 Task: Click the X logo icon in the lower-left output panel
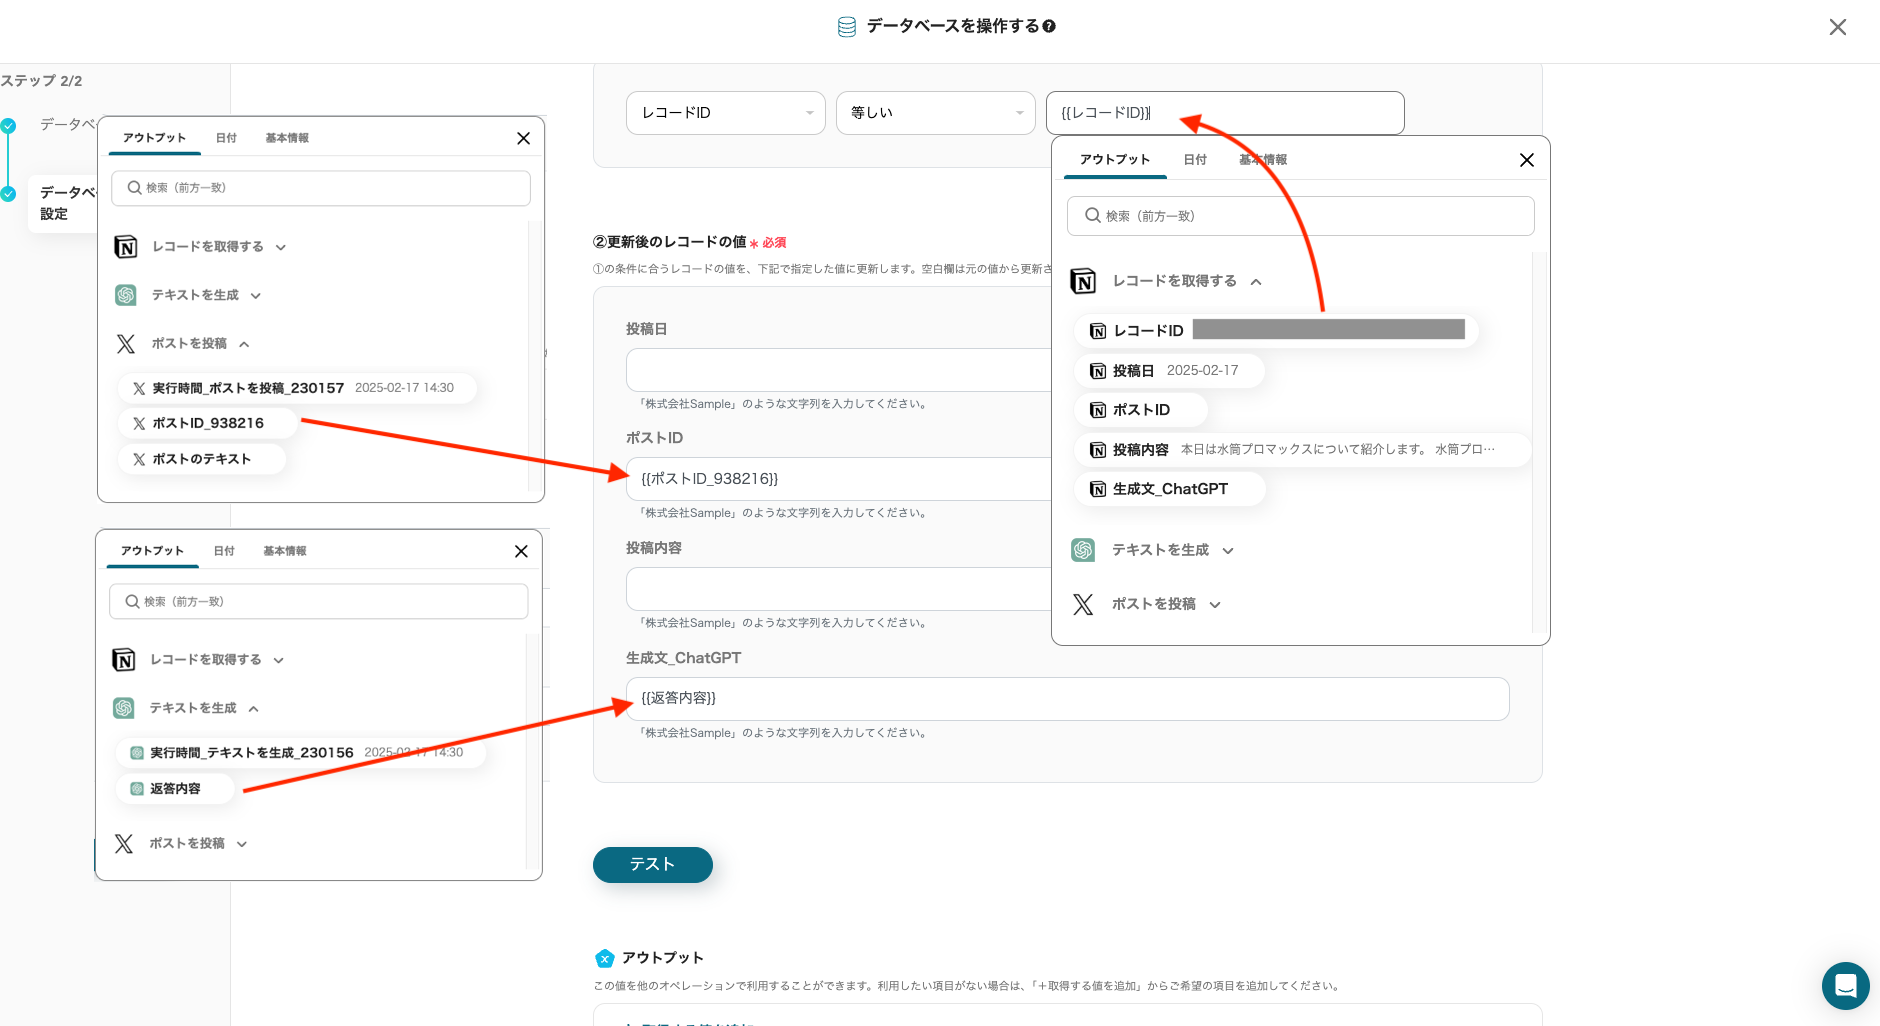(124, 844)
